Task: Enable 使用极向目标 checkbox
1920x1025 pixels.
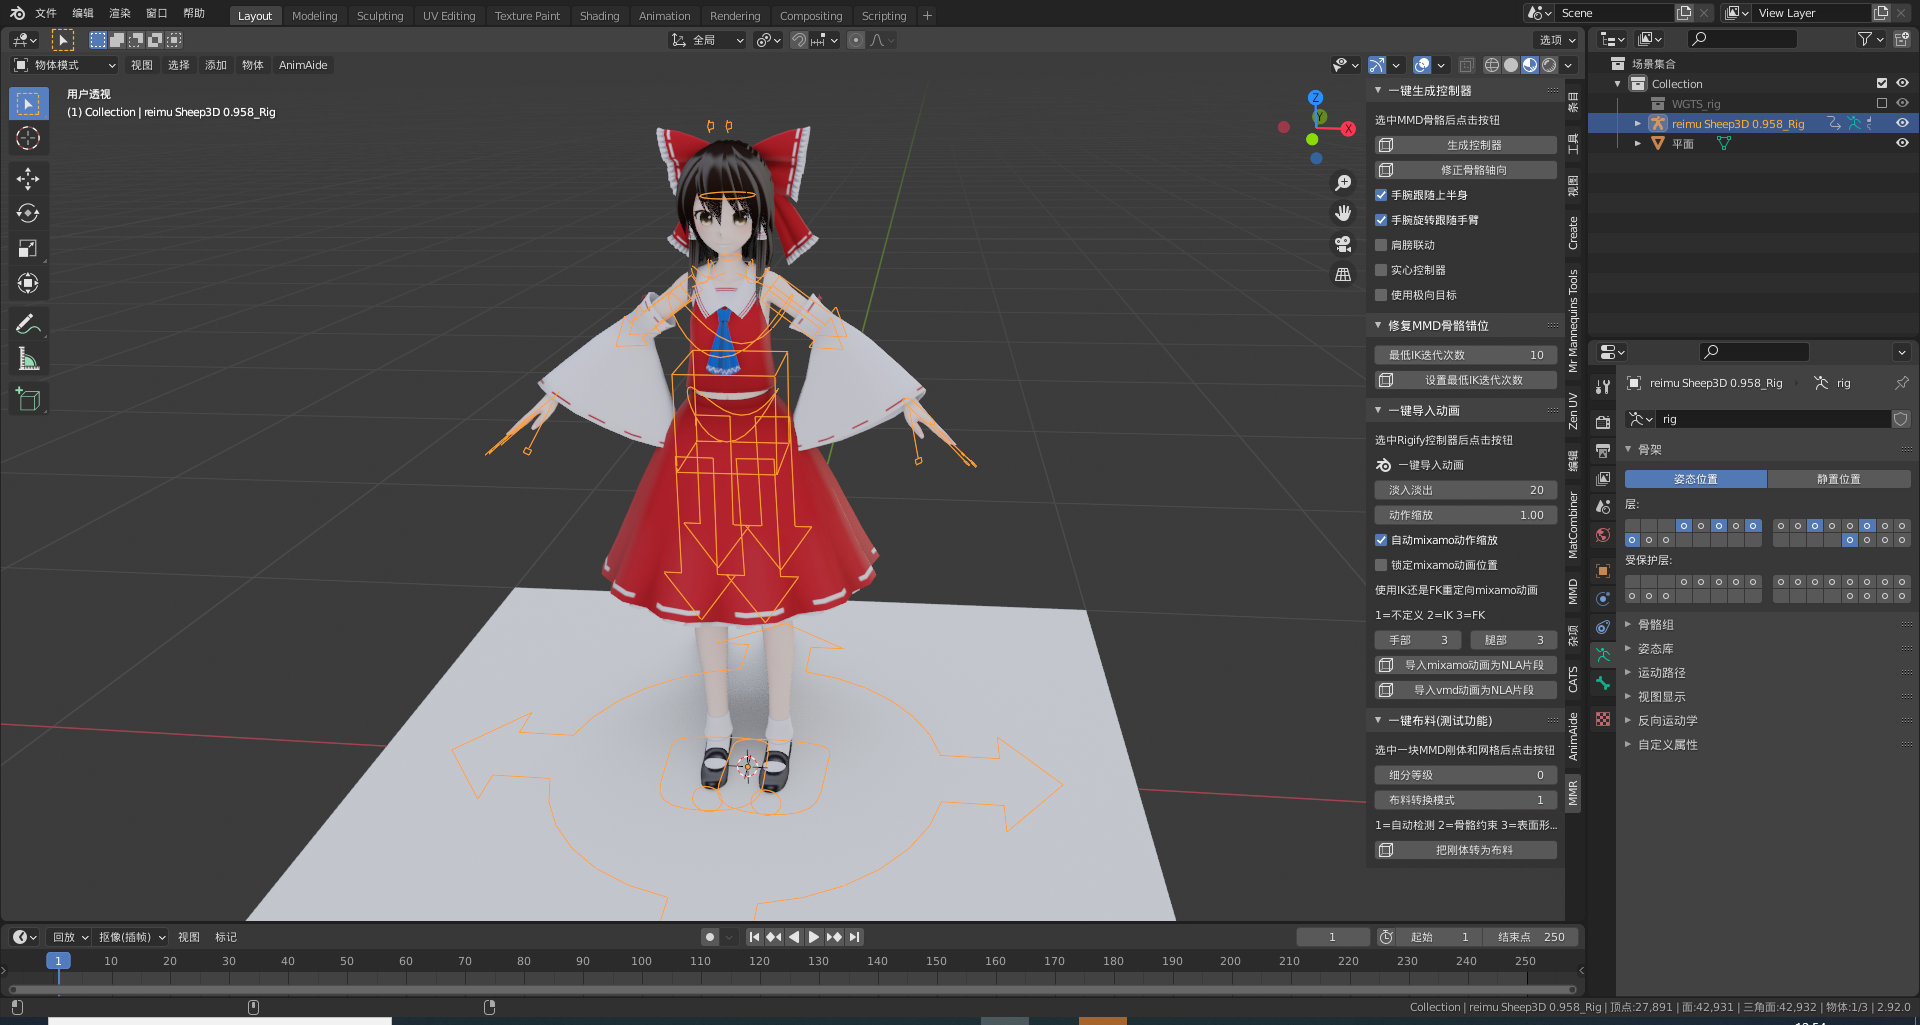Action: pyautogui.click(x=1381, y=295)
